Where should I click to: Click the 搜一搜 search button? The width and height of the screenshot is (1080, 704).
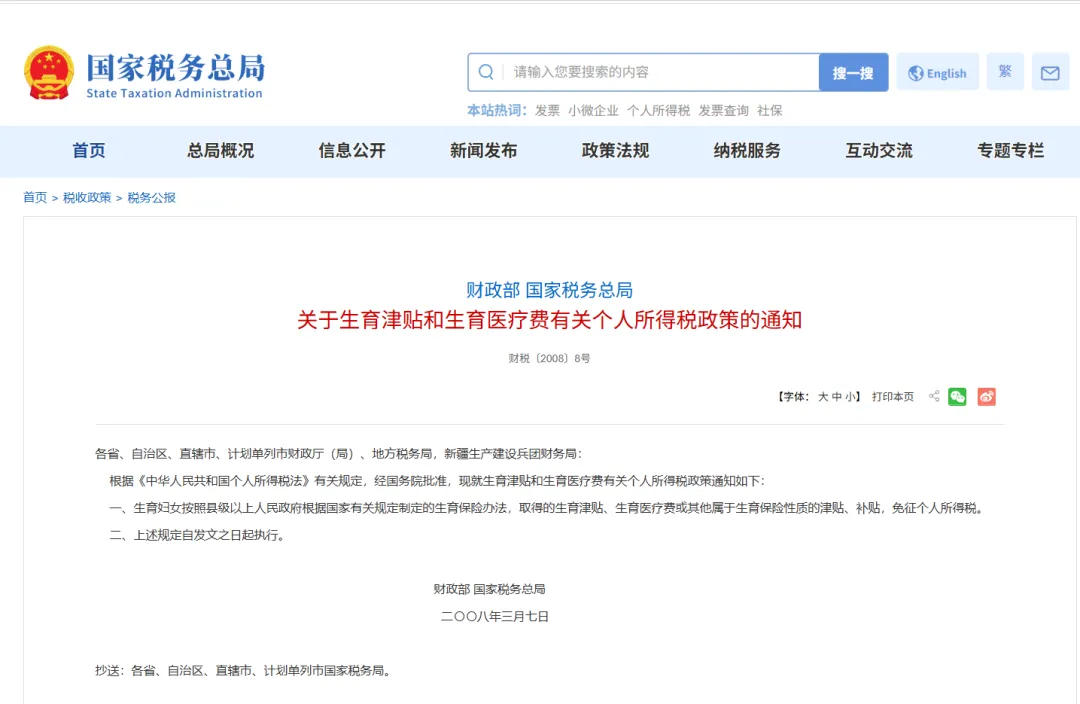point(853,72)
